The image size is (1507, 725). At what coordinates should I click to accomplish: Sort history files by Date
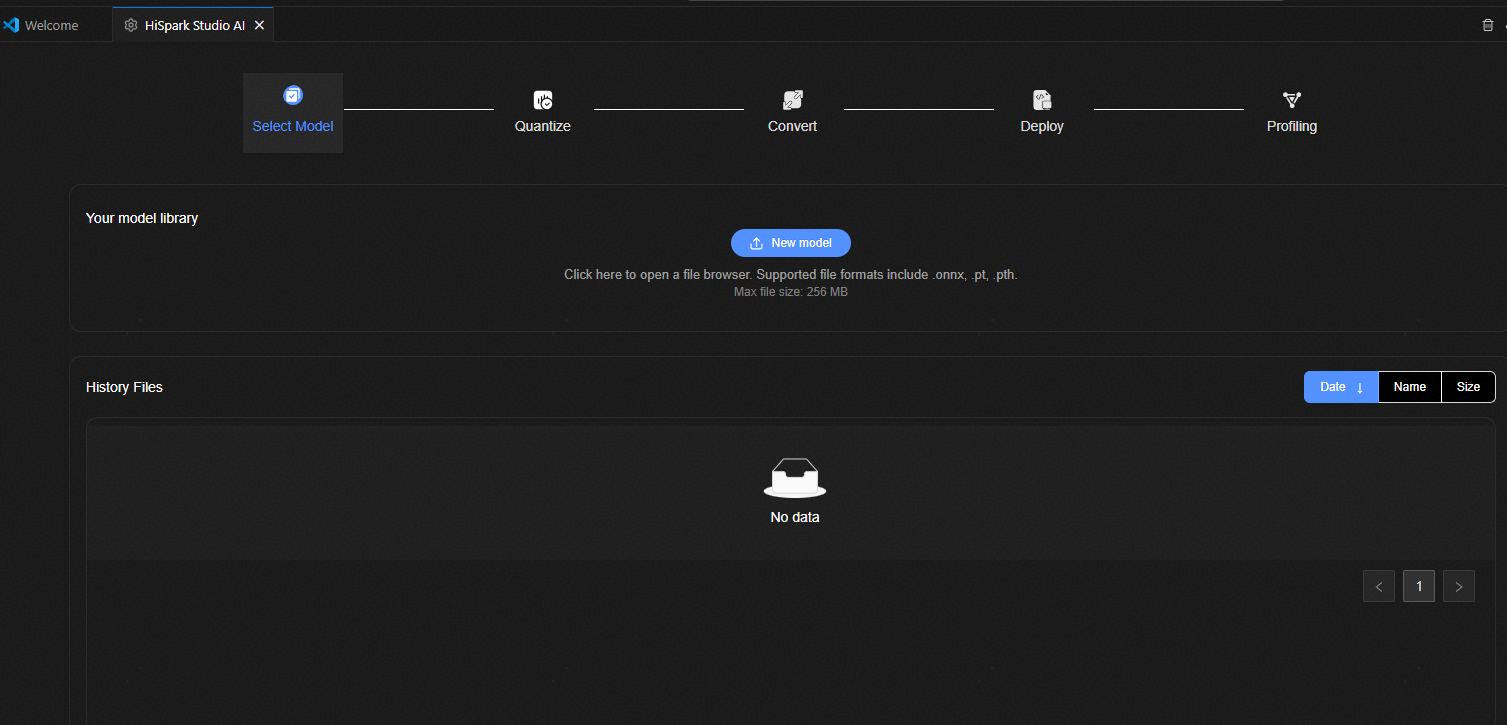(x=1340, y=387)
